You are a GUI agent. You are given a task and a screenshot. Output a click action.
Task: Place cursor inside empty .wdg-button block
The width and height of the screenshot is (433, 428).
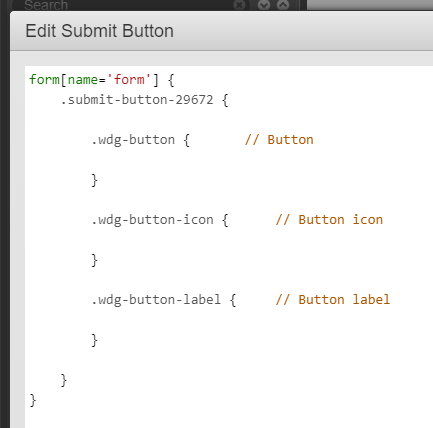200,160
